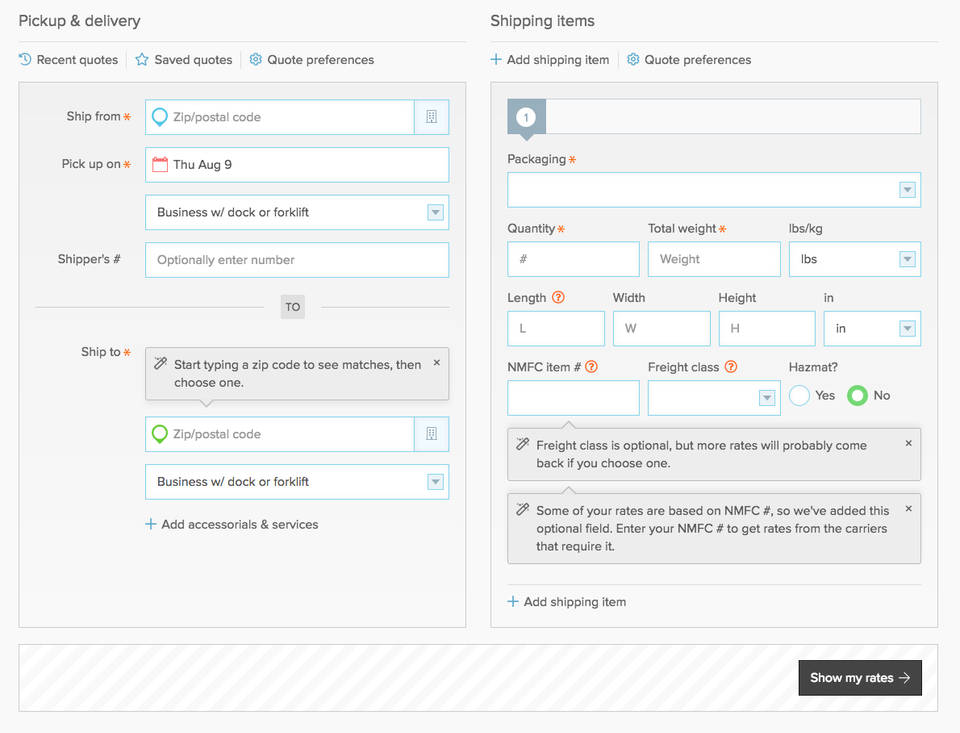This screenshot has height=733, width=960.
Task: Open Saved quotes
Action: 184,60
